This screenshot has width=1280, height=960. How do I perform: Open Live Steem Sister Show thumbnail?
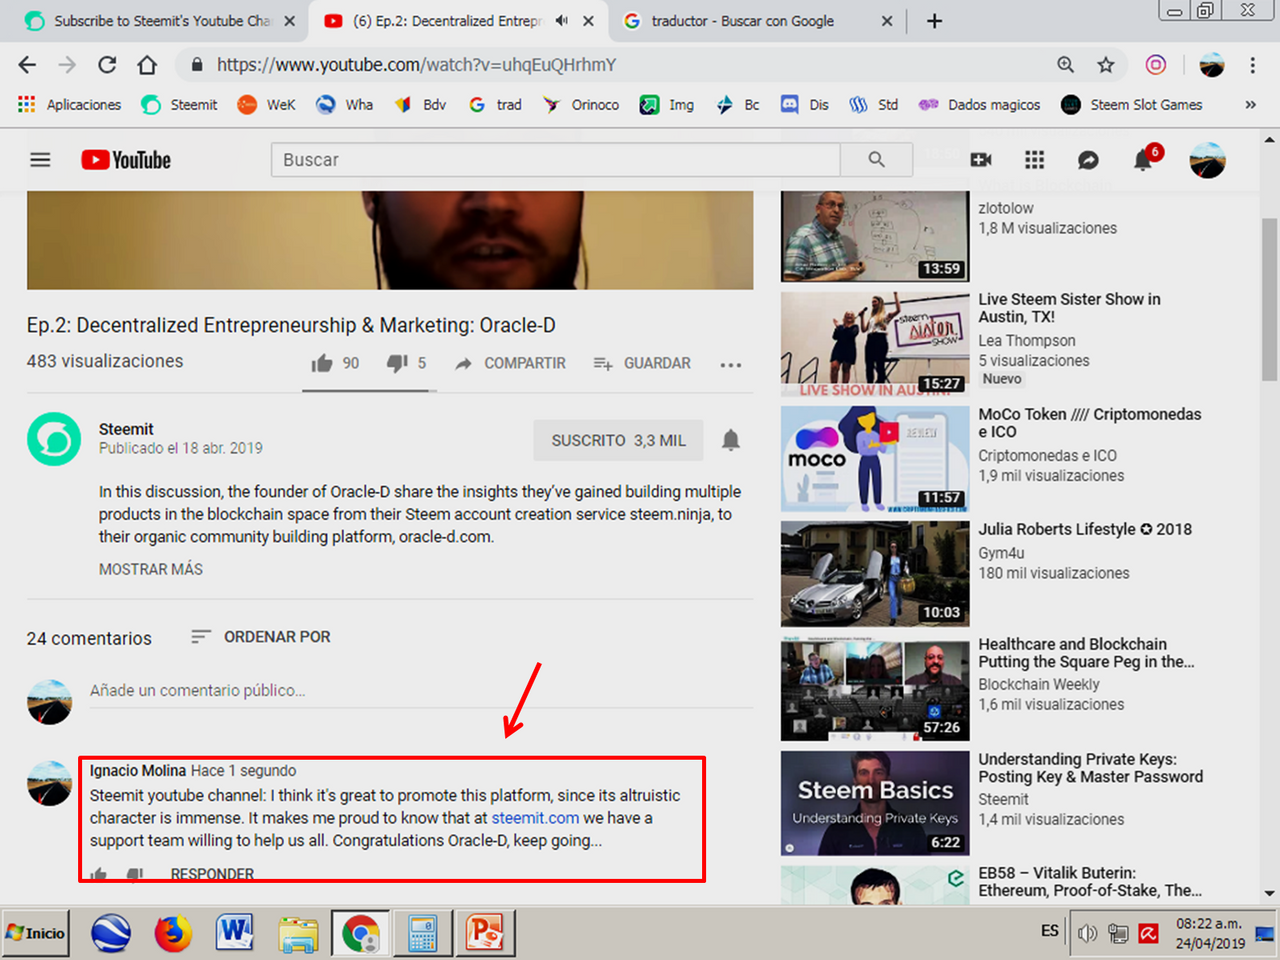point(875,344)
